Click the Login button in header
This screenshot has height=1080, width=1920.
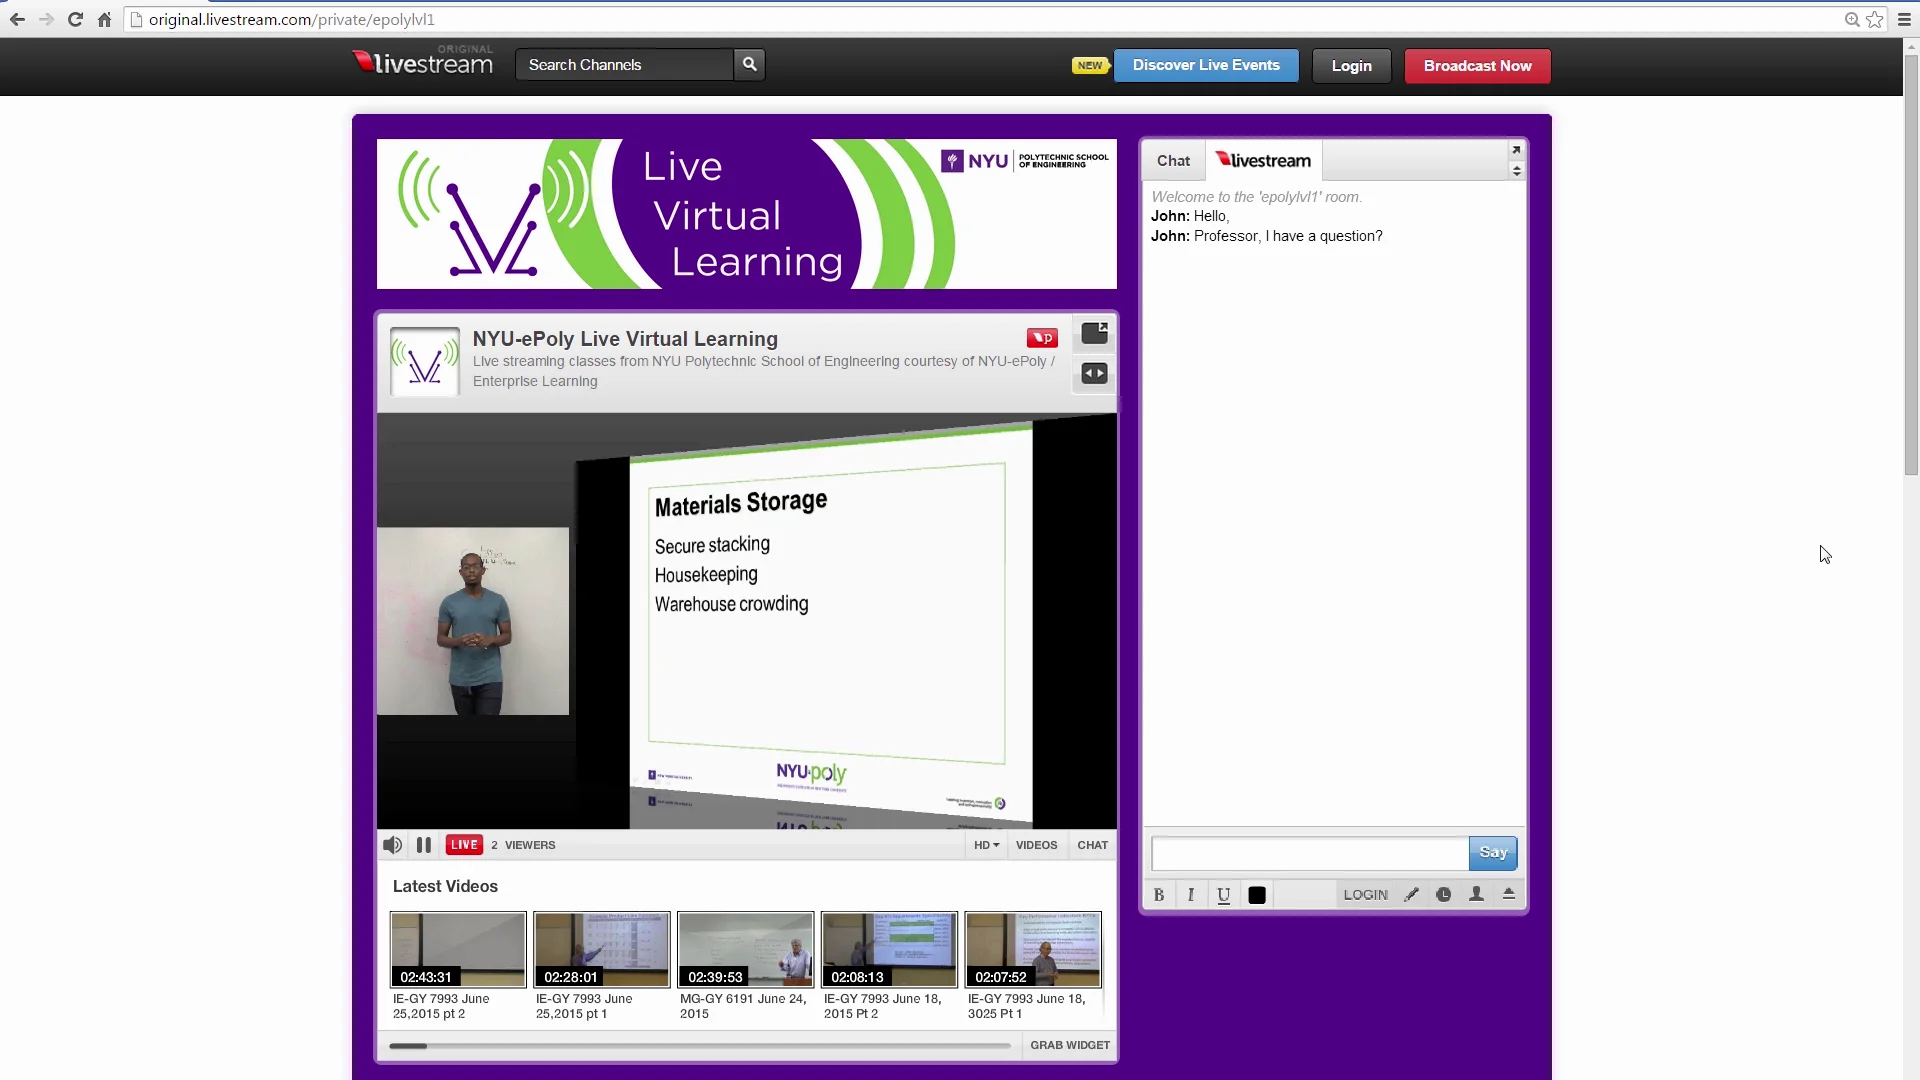(1351, 66)
